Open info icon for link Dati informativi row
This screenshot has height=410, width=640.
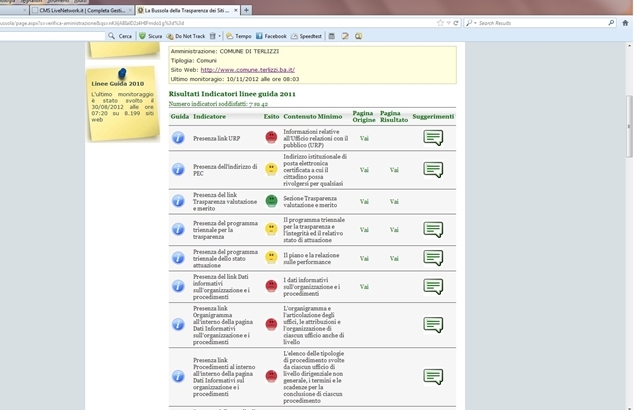point(178,286)
